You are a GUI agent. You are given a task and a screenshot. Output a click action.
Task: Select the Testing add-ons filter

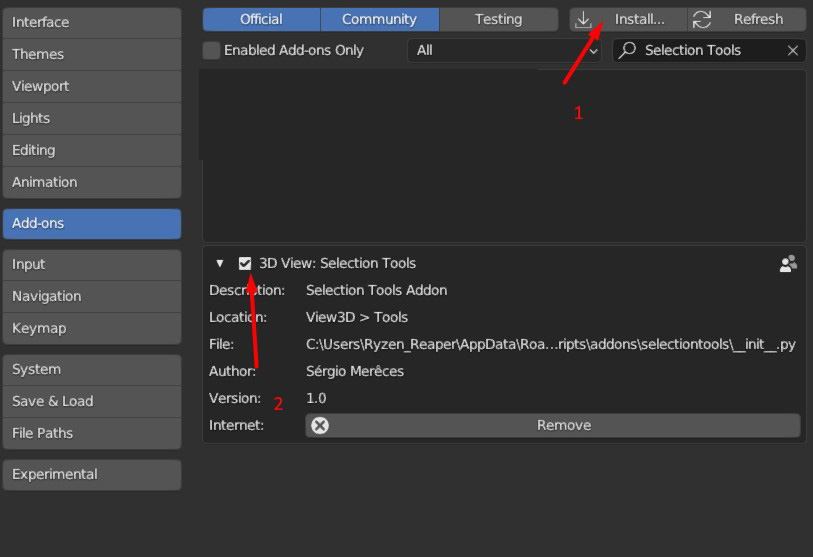tap(498, 19)
